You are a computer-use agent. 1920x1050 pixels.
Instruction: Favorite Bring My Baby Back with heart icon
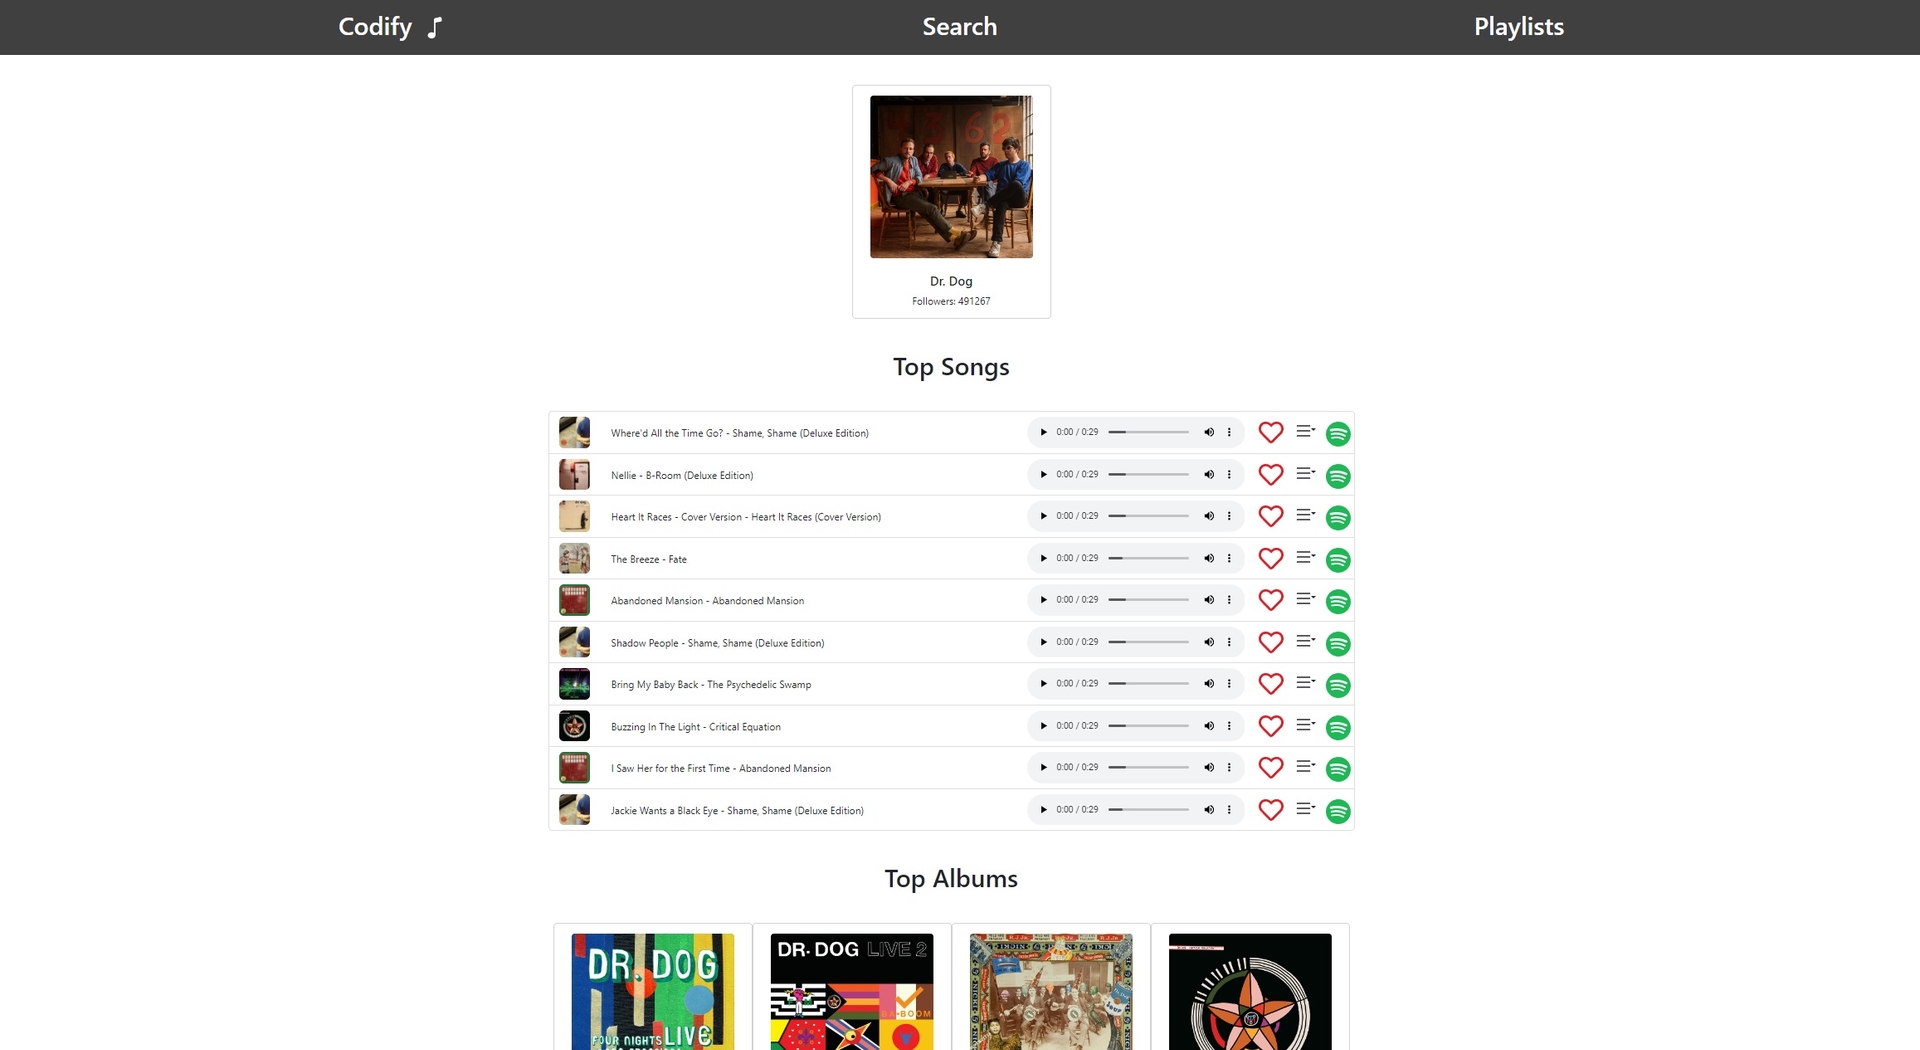tap(1271, 684)
